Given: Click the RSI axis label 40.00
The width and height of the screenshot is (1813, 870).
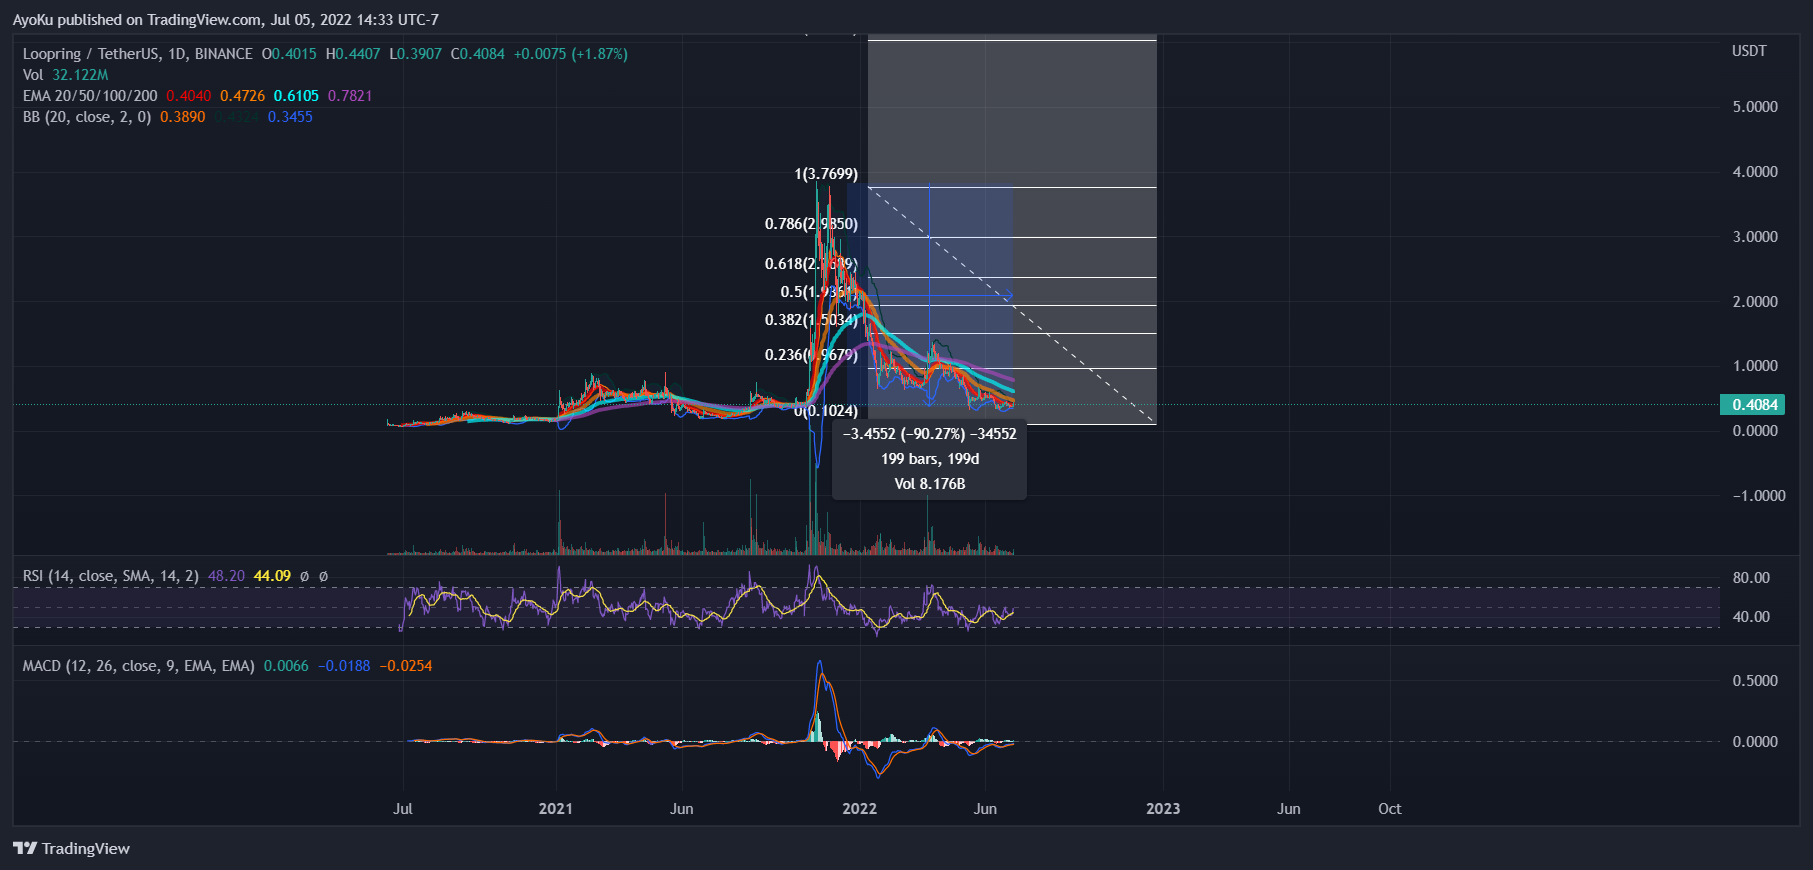Looking at the screenshot, I should (x=1751, y=617).
